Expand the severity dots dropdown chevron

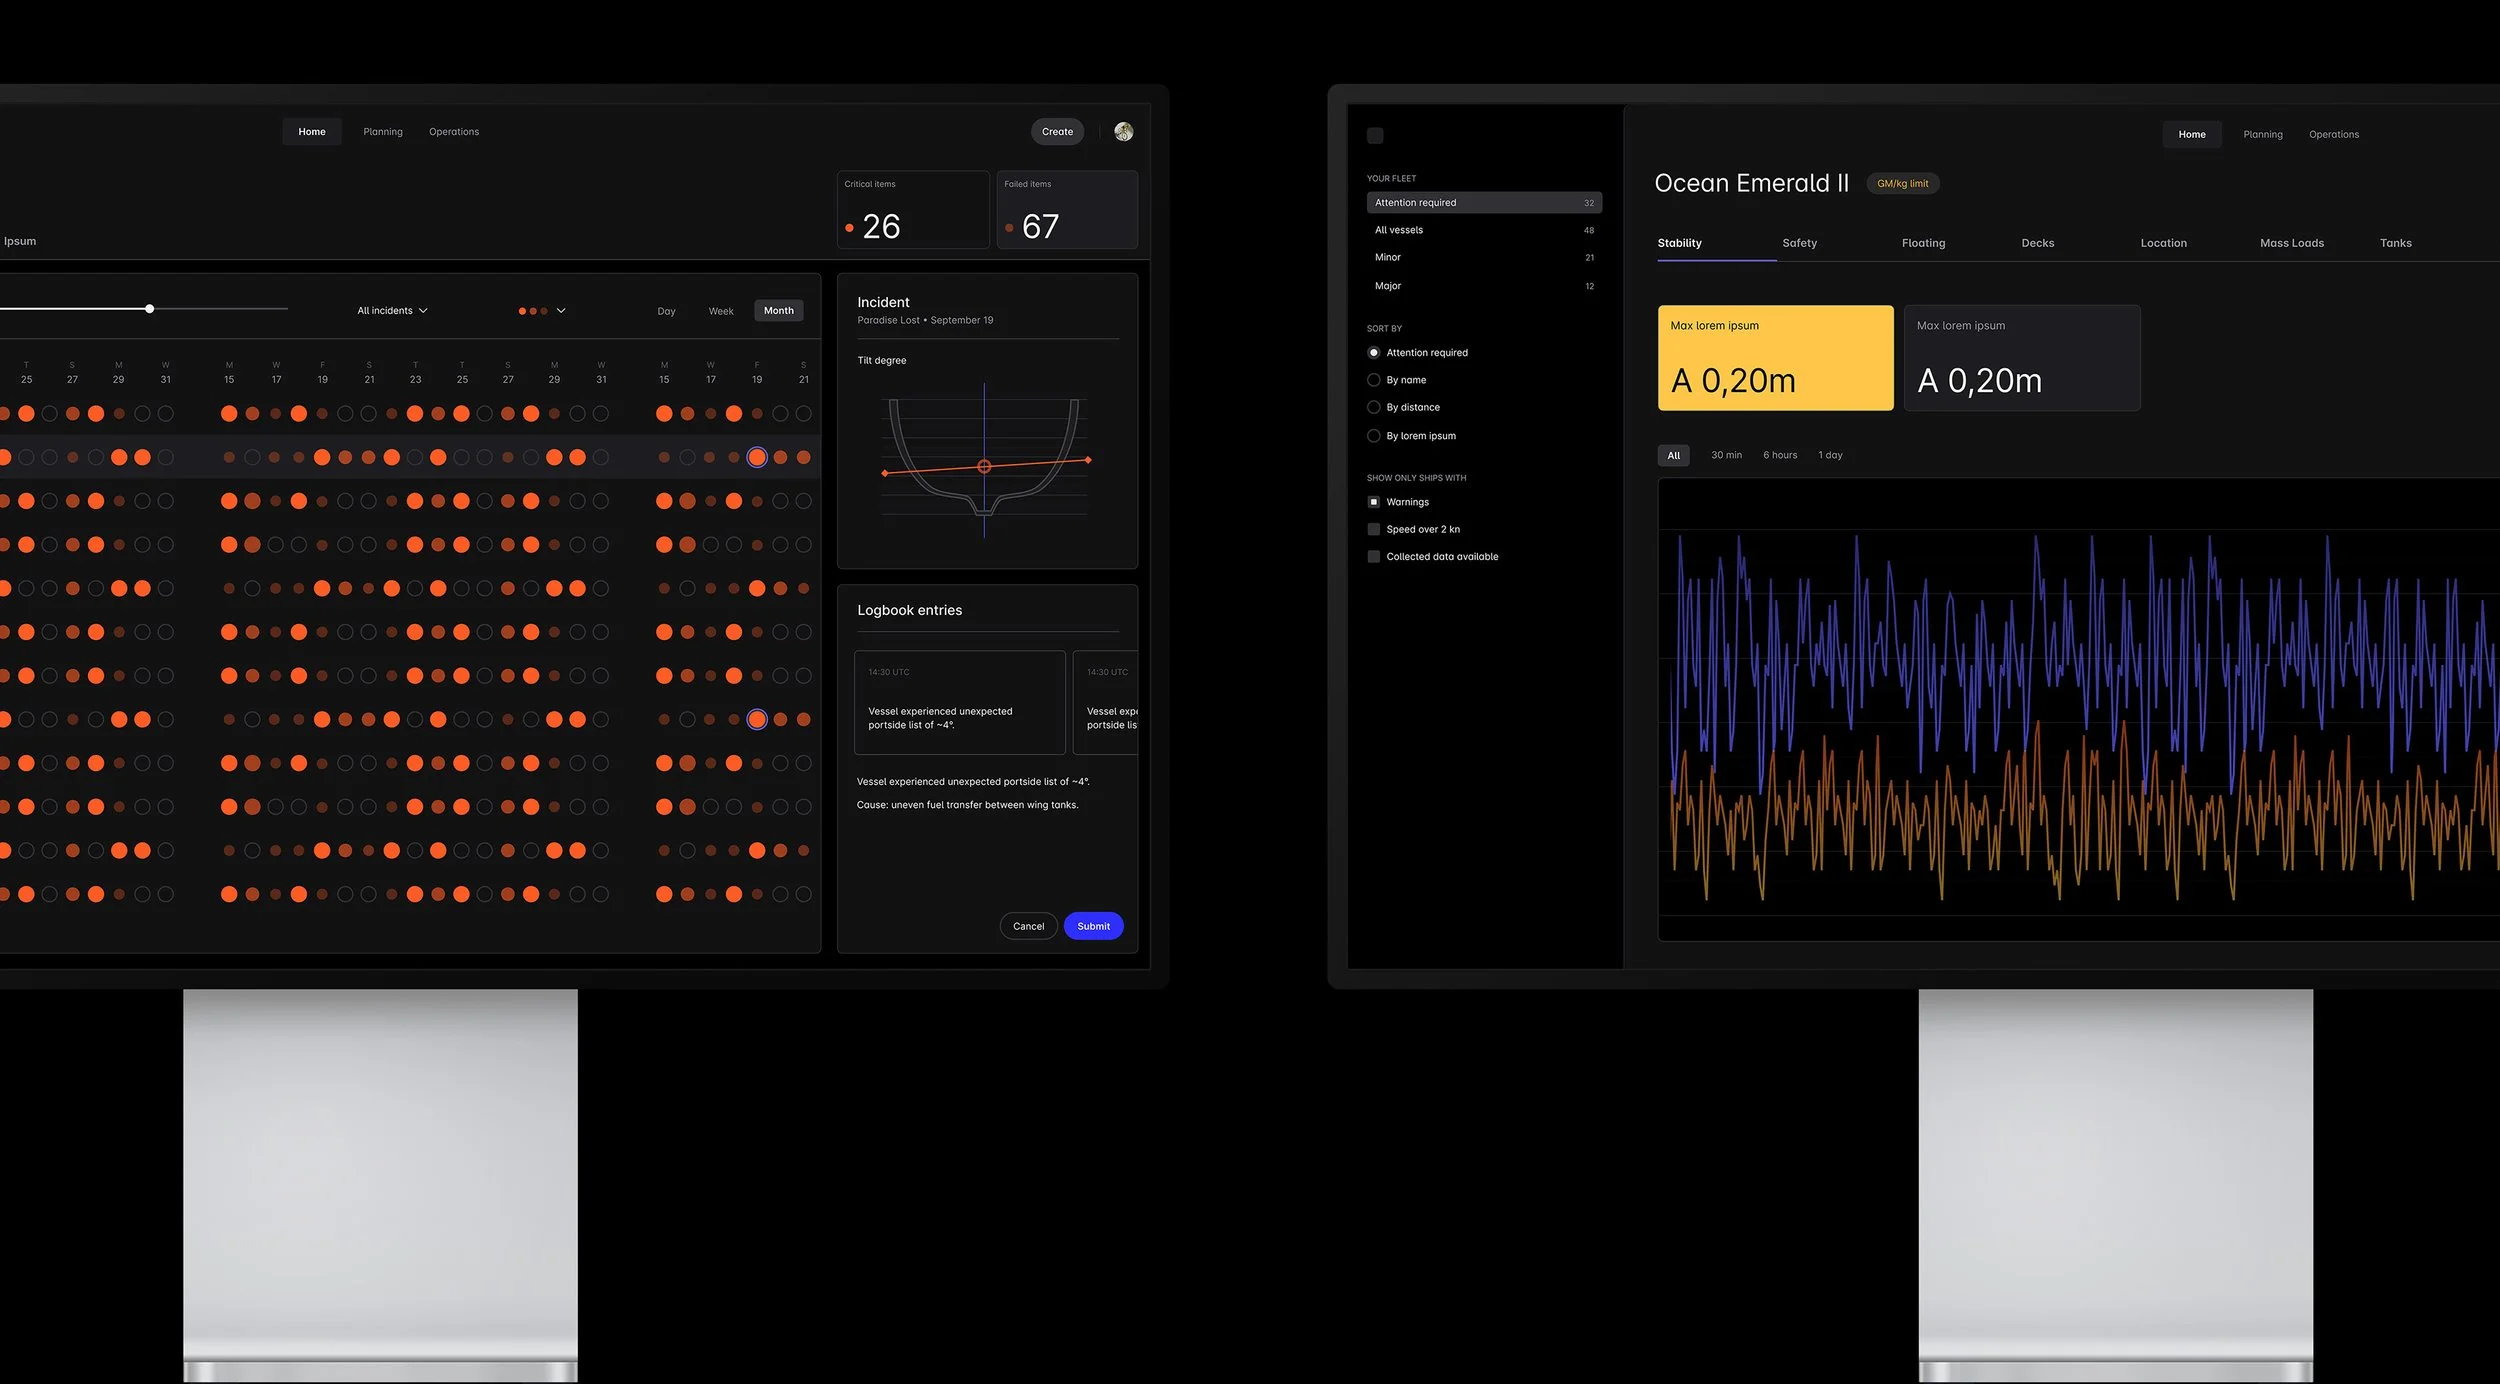pyautogui.click(x=561, y=311)
